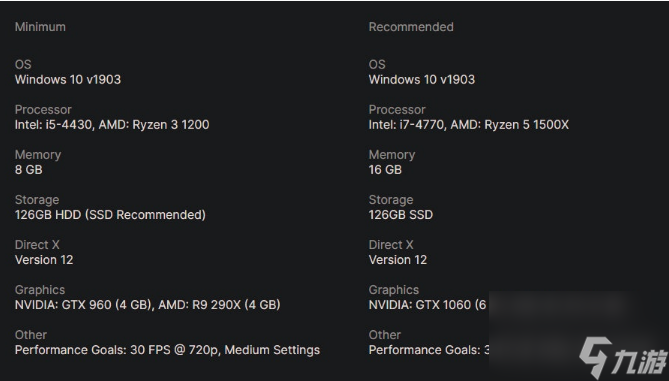669x381 pixels.
Task: Click Intel i7-4770 Ryzen 5 1500X text
Action: [x=468, y=125]
